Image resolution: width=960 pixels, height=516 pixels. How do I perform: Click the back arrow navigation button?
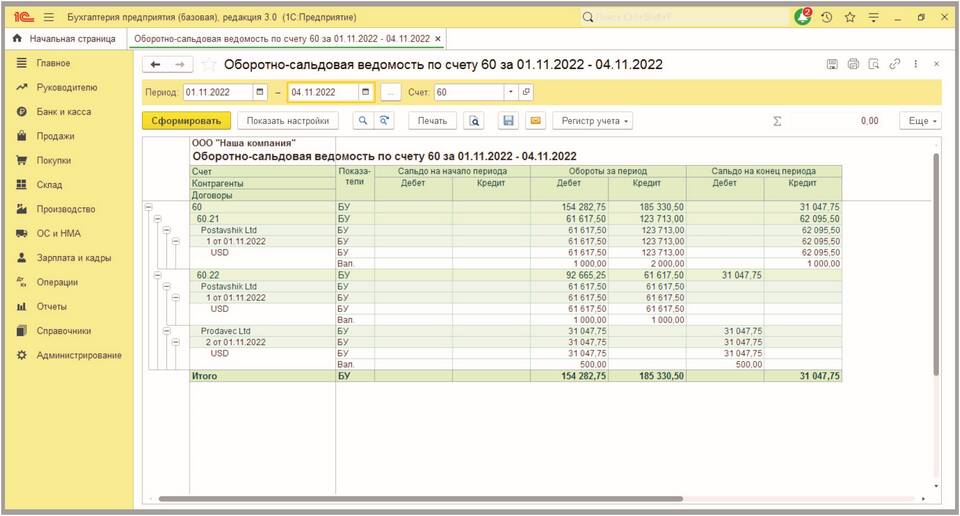[x=155, y=64]
